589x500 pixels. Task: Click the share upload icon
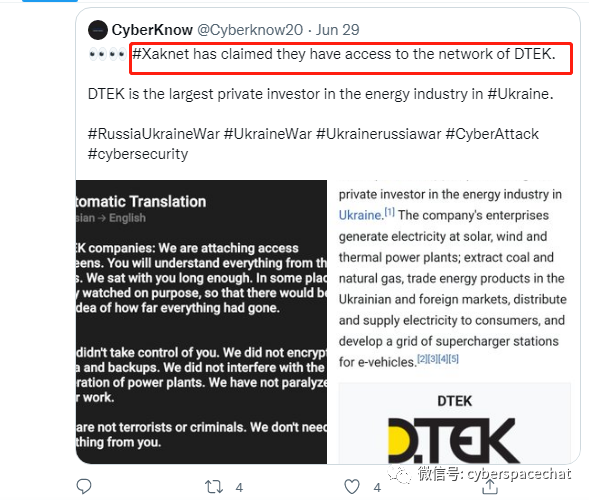(x=490, y=487)
